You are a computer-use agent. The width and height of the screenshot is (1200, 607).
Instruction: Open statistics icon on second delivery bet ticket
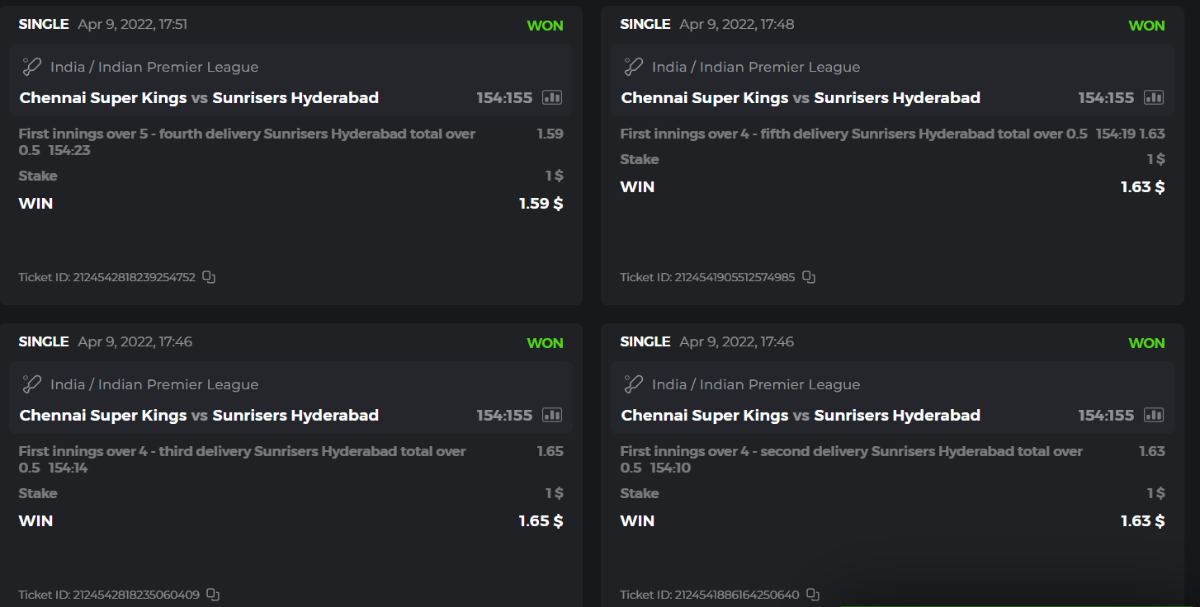pyautogui.click(x=1154, y=415)
